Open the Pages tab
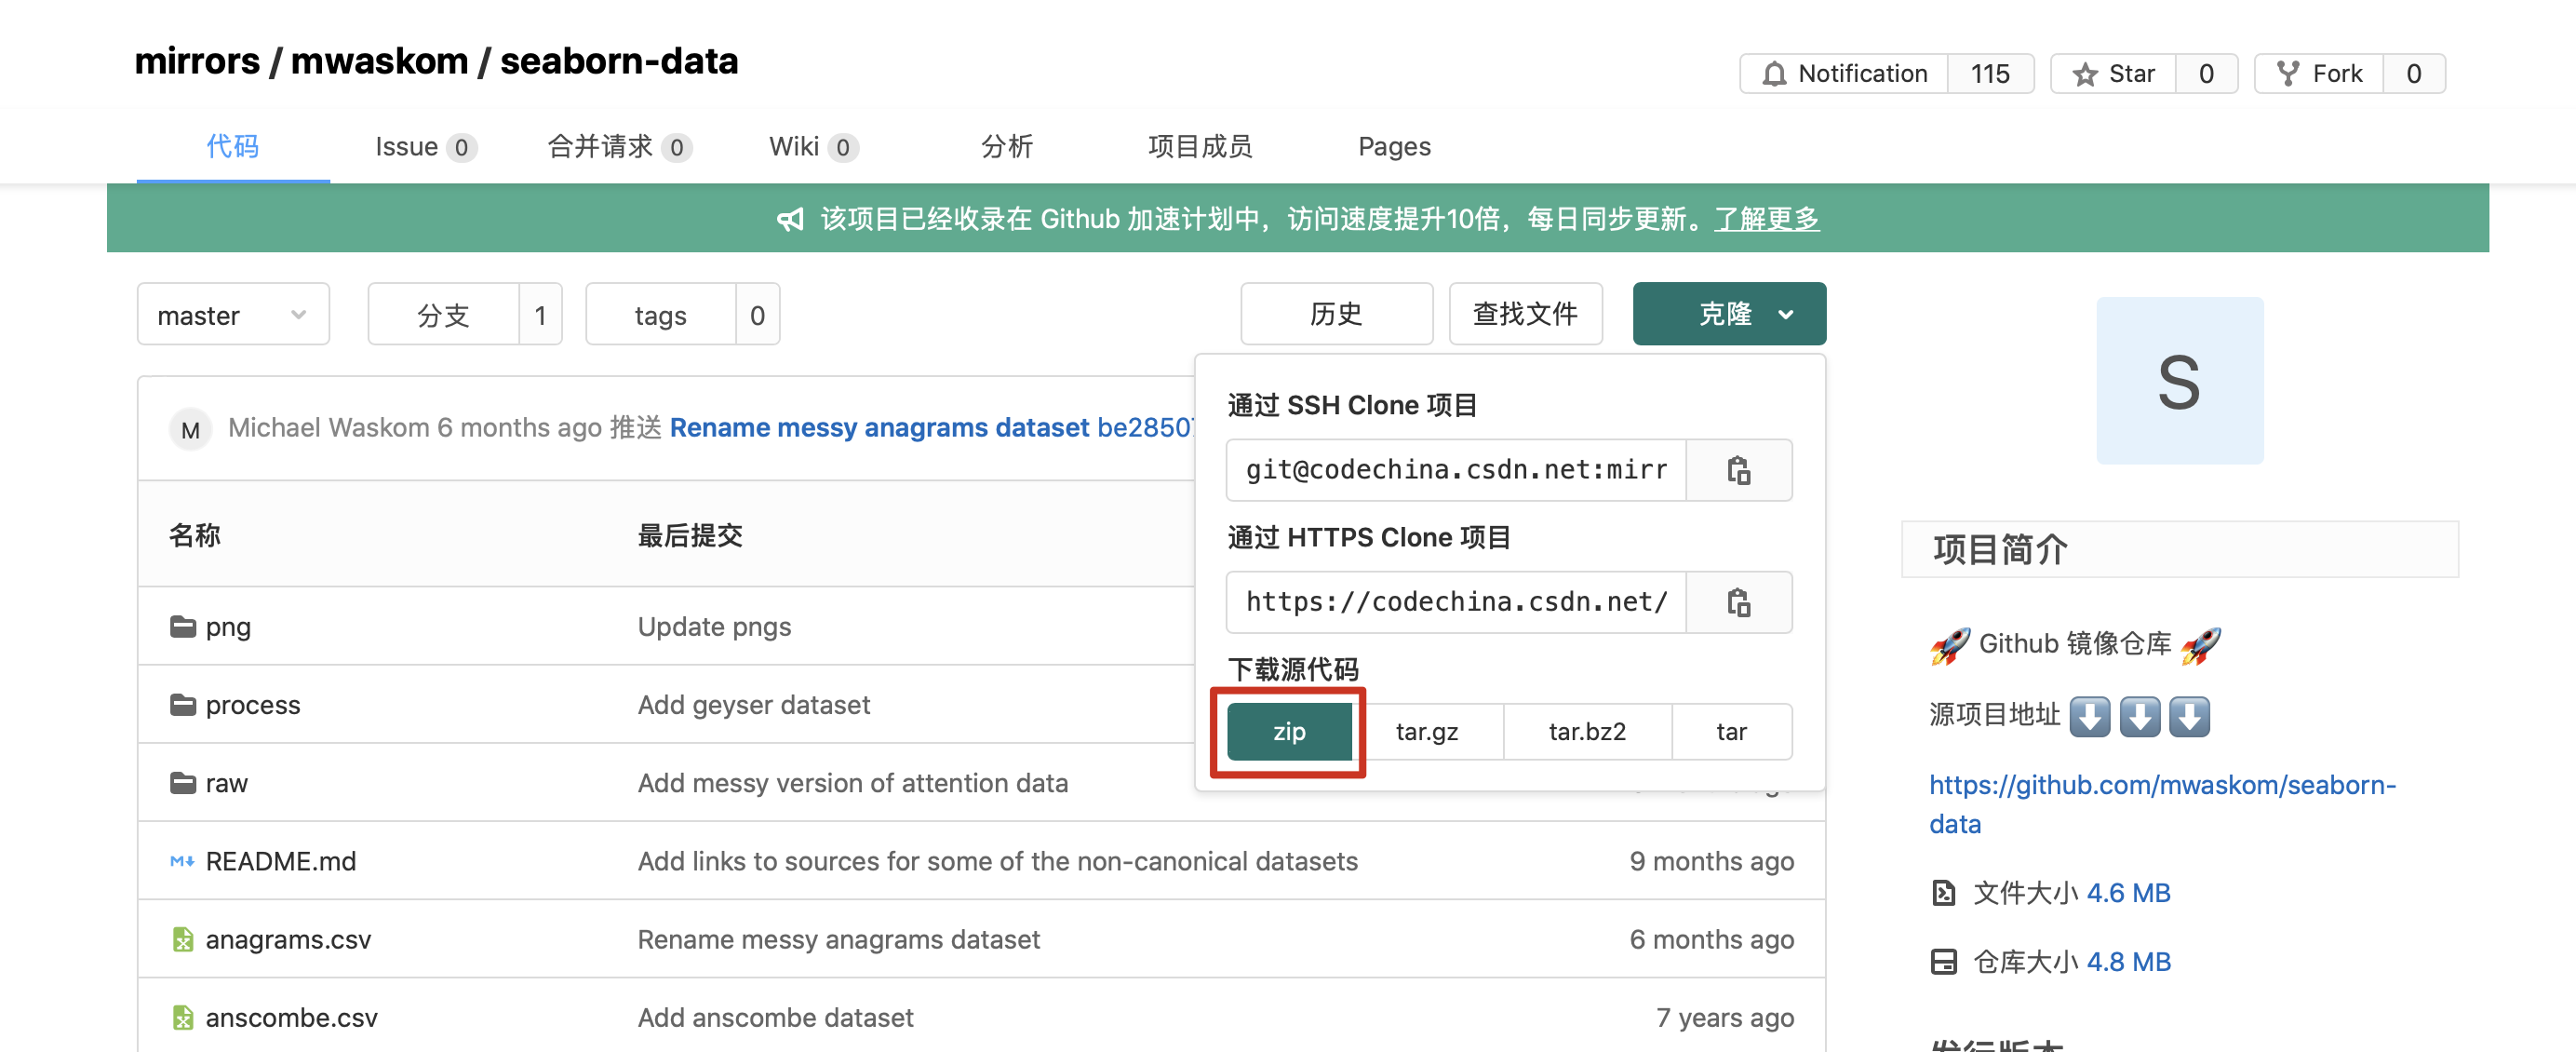Image resolution: width=2576 pixels, height=1052 pixels. point(1394,147)
